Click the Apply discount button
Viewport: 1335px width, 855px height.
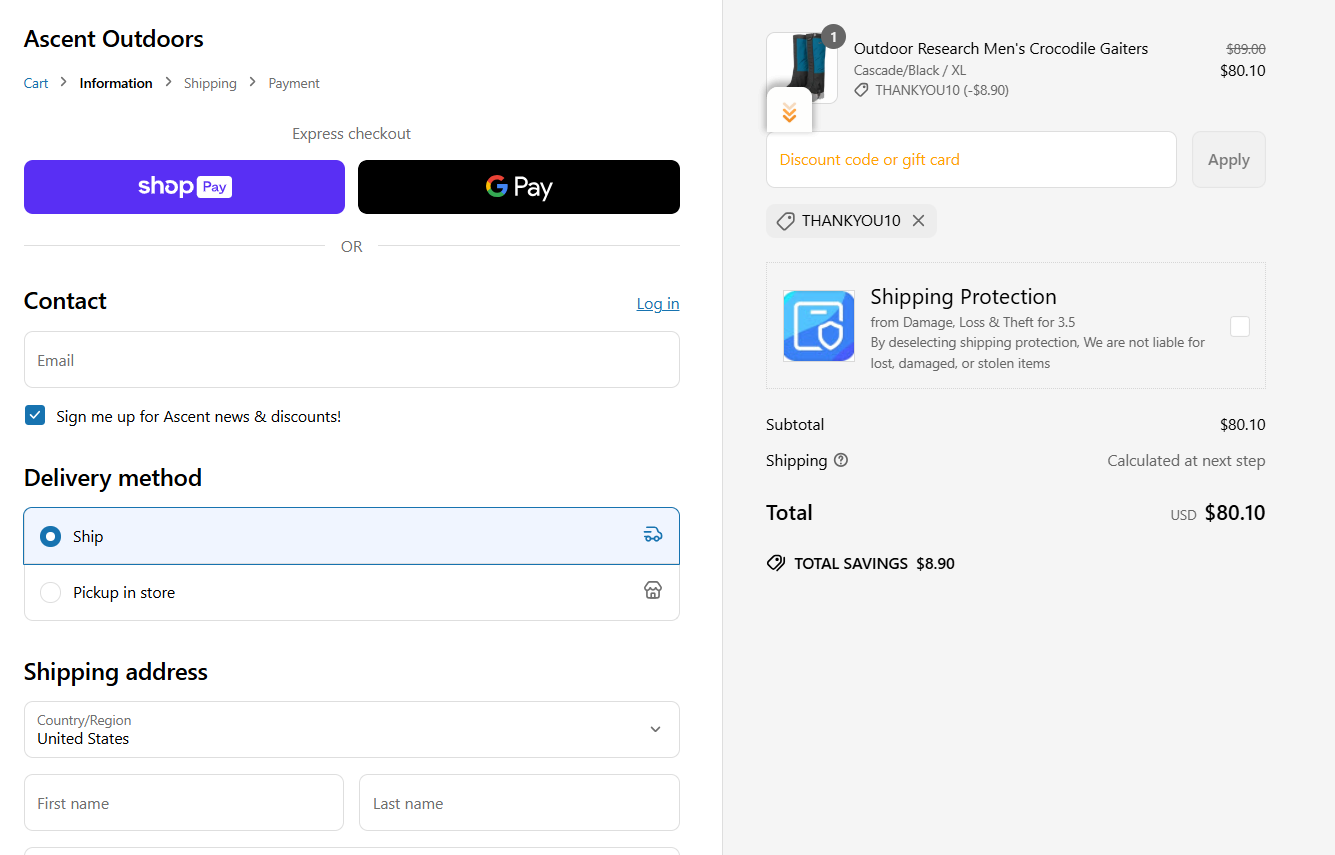tap(1229, 159)
